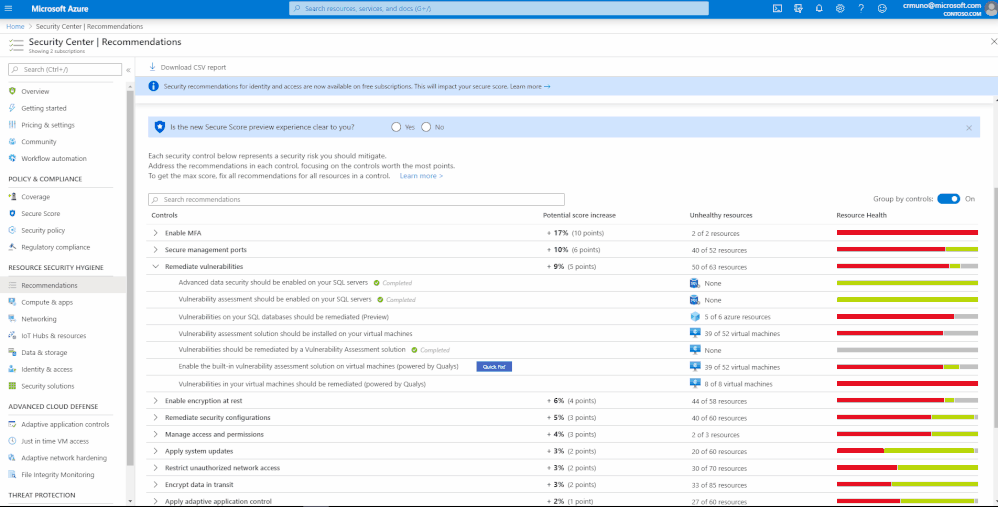998x507 pixels.
Task: Close the Security Center blade
Action: (994, 41)
